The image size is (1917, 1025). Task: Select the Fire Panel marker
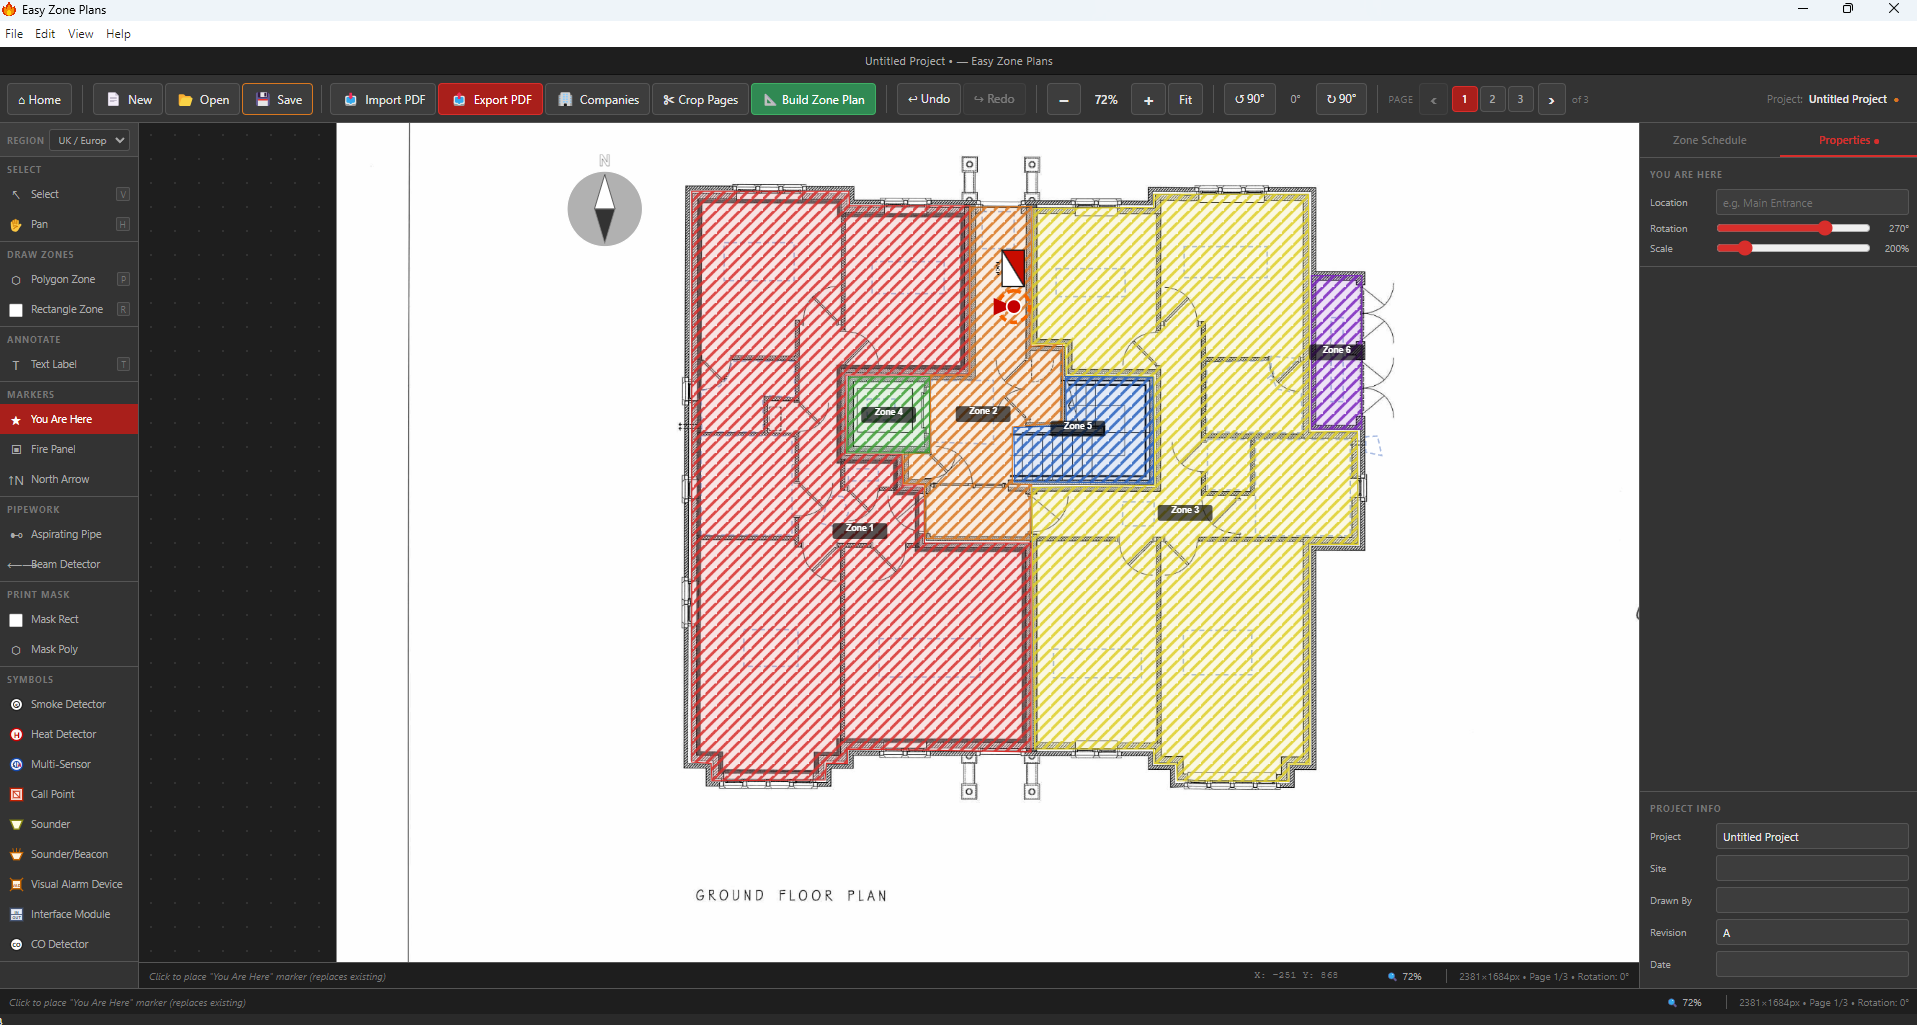click(69, 449)
